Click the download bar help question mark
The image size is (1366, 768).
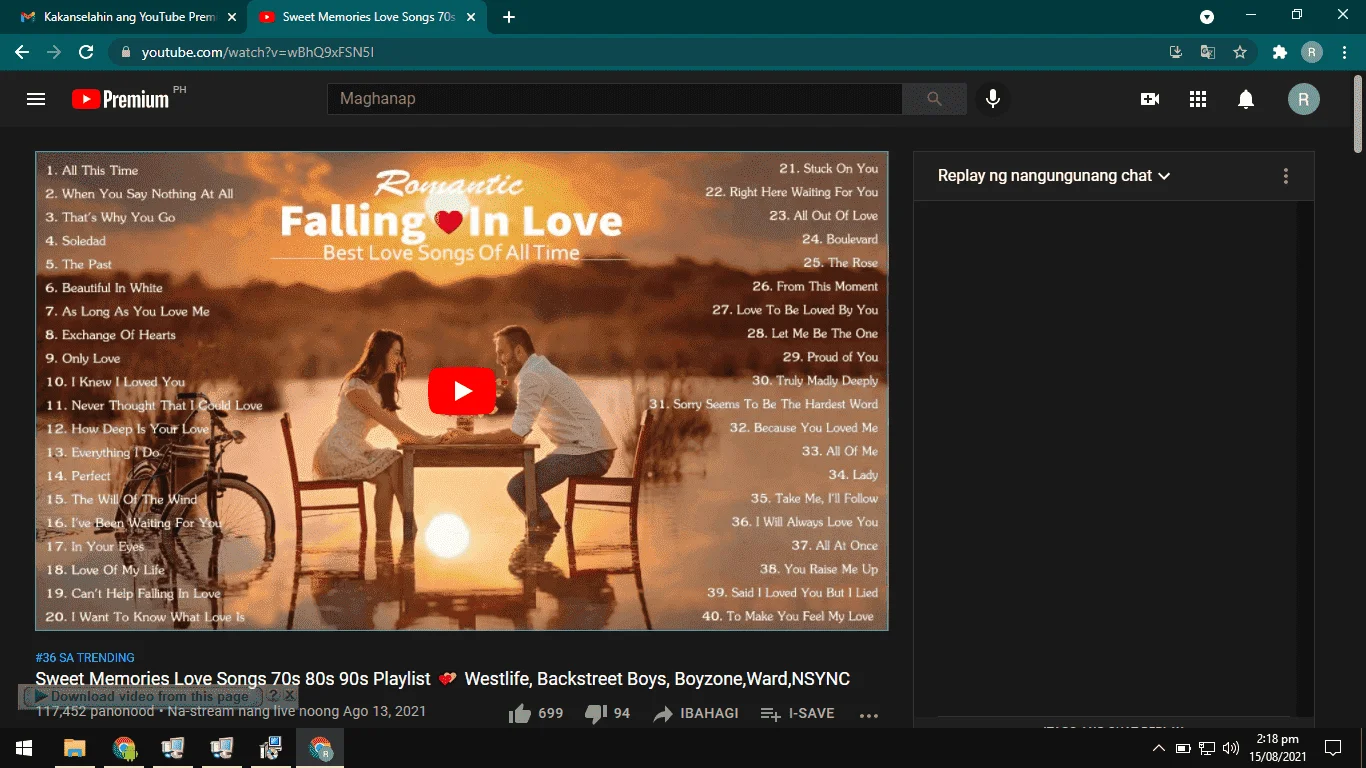point(273,695)
